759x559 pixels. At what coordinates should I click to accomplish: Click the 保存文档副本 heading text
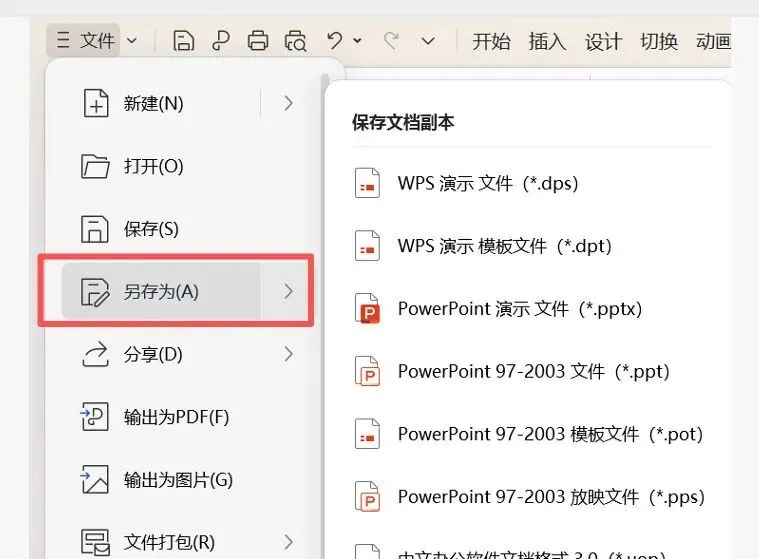(403, 122)
